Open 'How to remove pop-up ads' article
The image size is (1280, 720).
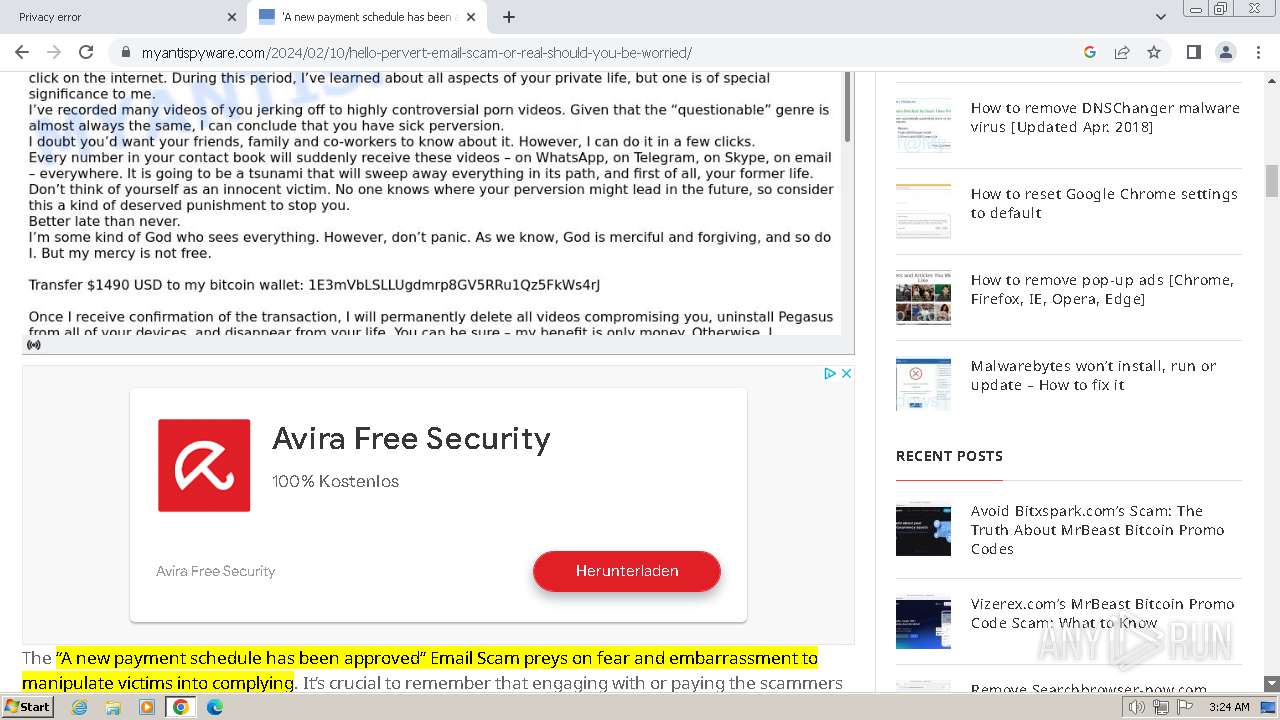coord(1102,289)
